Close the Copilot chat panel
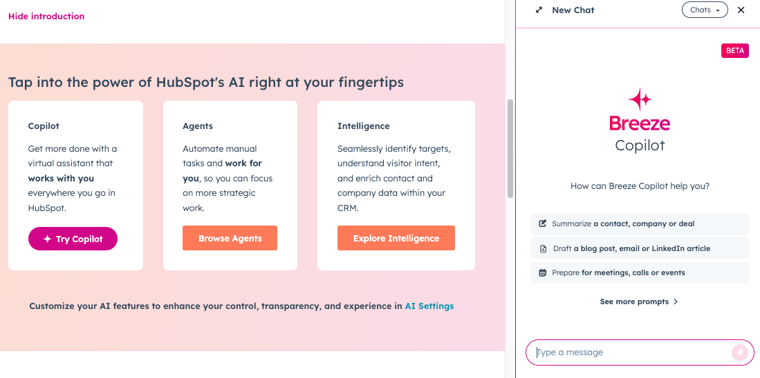760x378 pixels. tap(741, 10)
